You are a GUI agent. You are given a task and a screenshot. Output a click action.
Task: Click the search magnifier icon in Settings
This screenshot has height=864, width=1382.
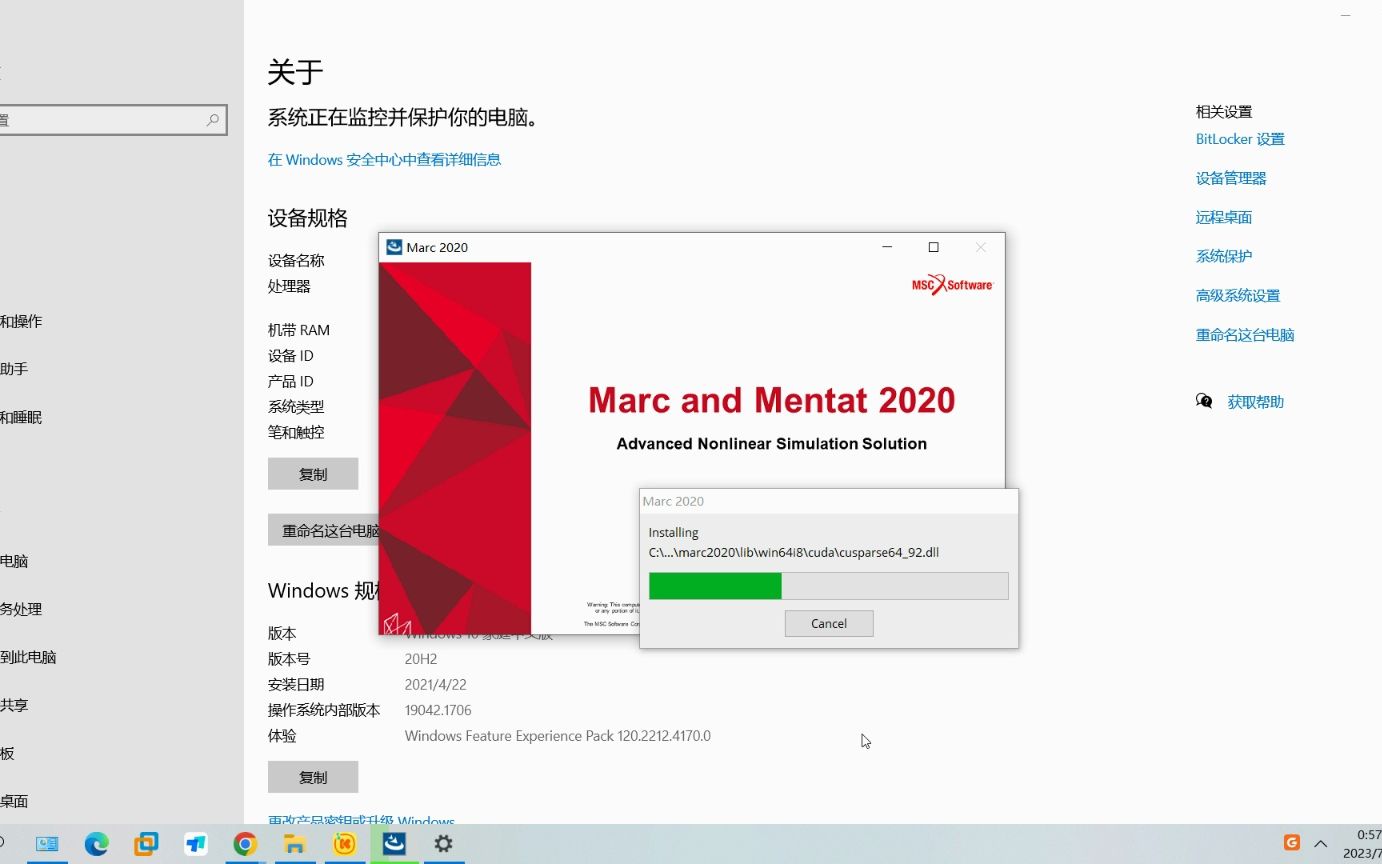click(212, 120)
